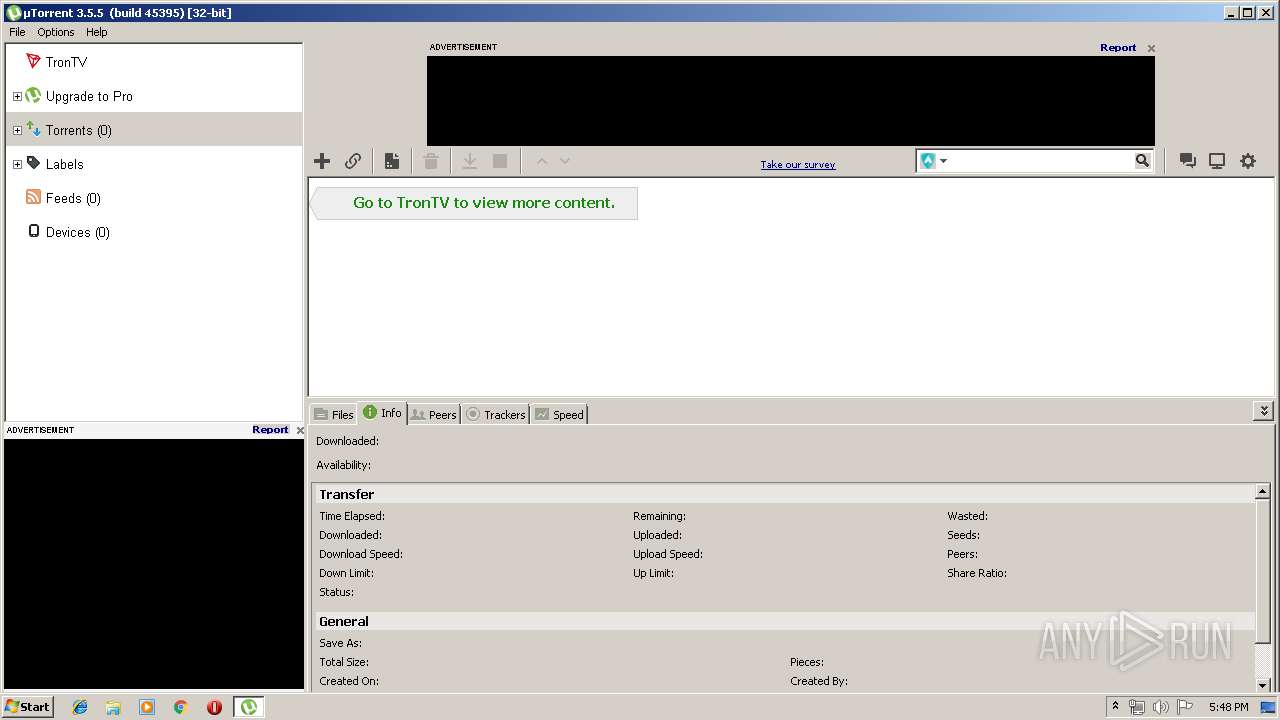Launch Google Chrome from taskbar
This screenshot has width=1280, height=720.
pyautogui.click(x=181, y=707)
